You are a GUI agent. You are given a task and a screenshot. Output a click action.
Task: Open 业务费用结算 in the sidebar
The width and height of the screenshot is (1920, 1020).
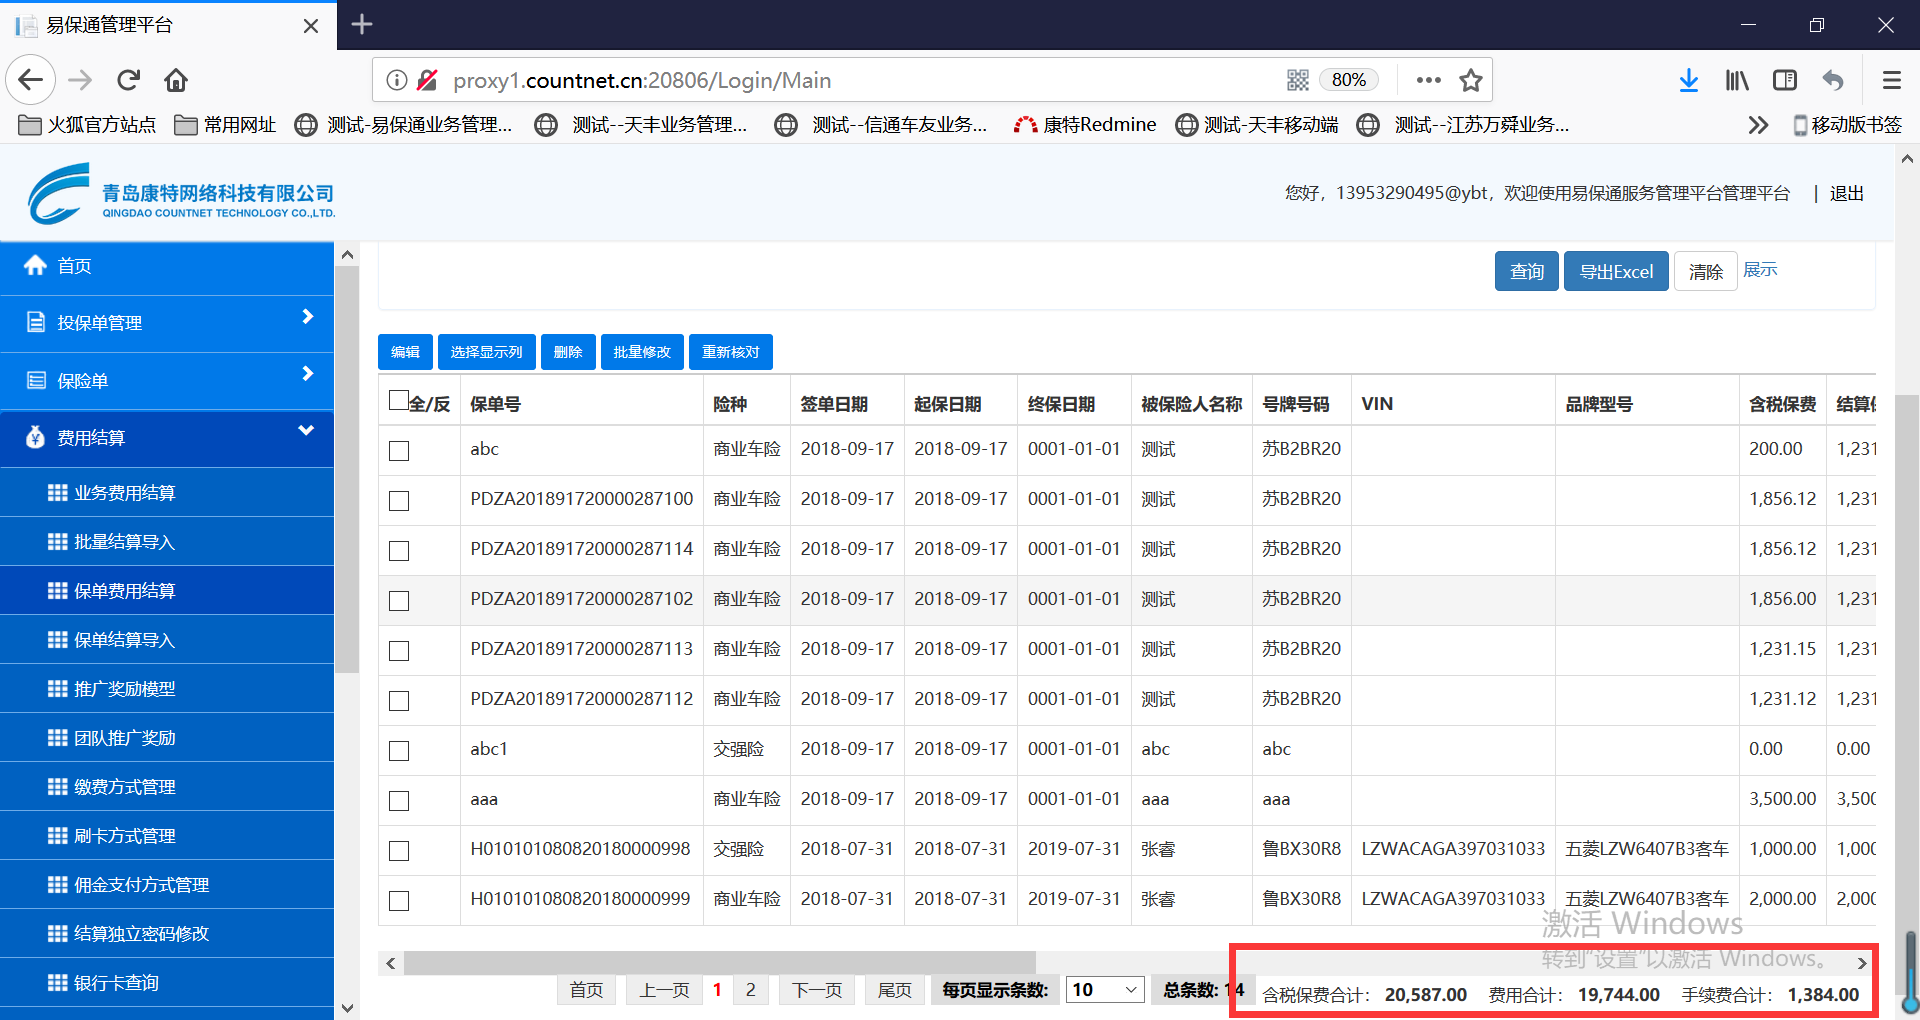coord(125,493)
